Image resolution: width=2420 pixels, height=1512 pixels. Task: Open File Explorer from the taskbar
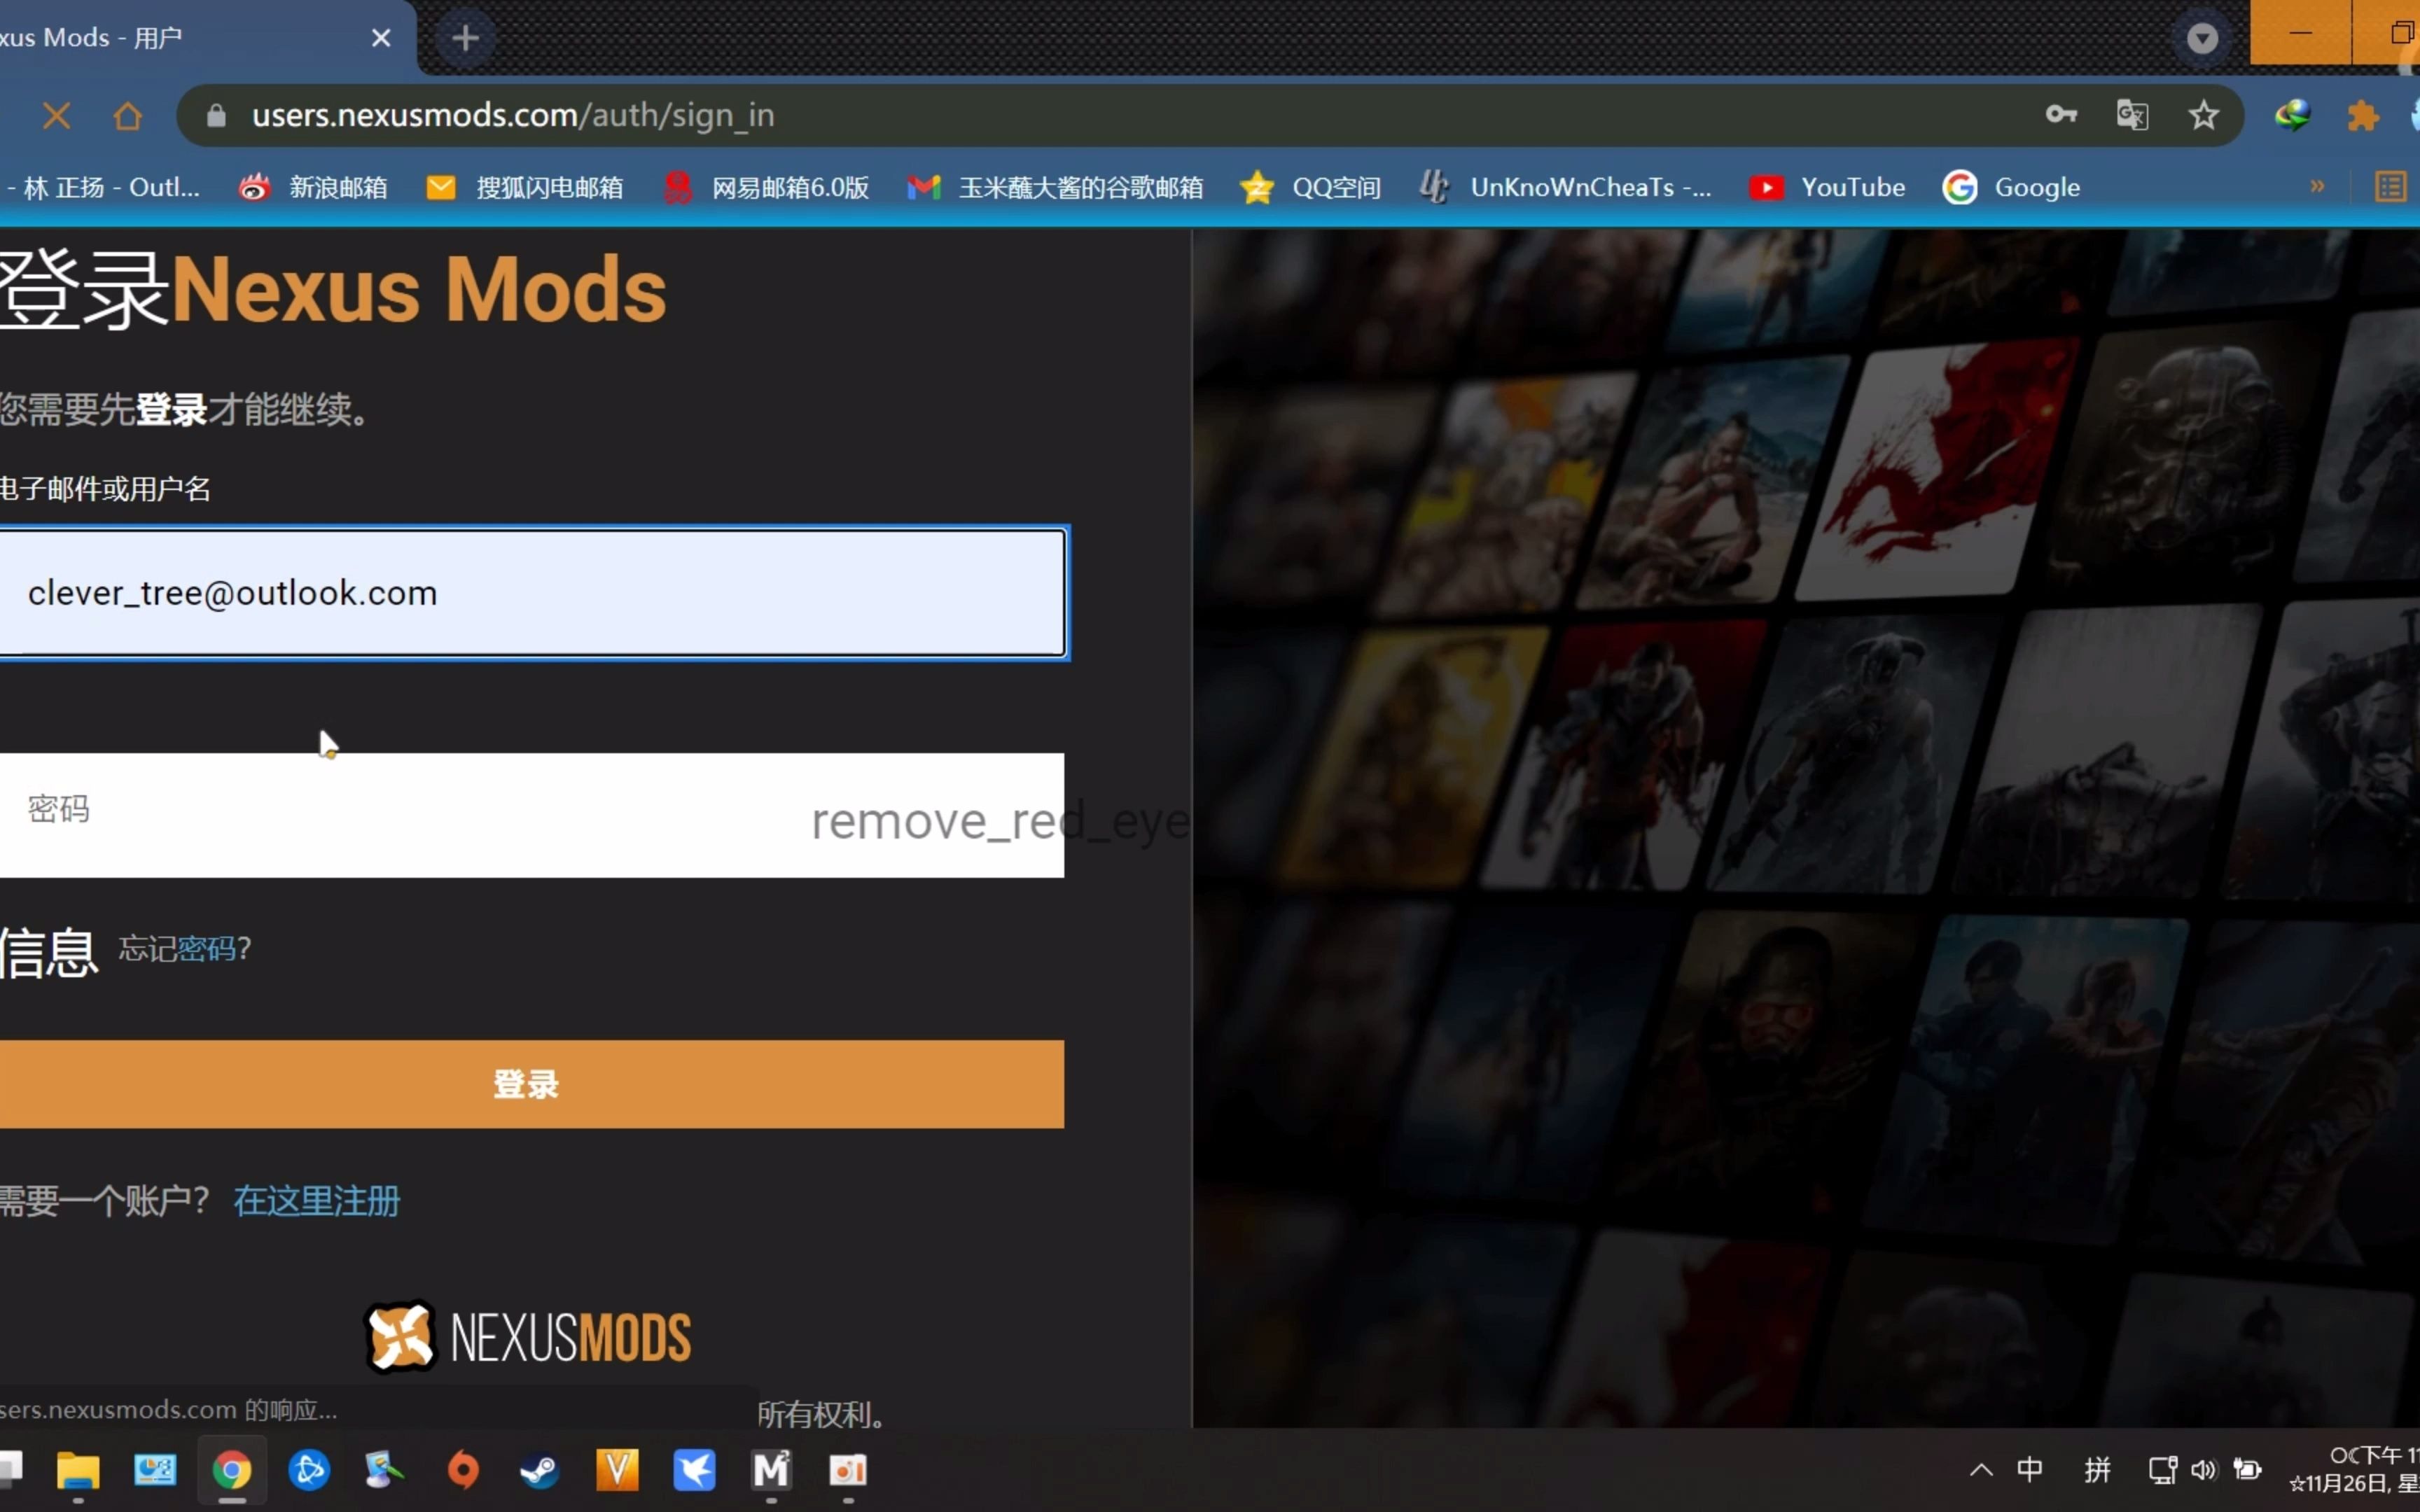coord(78,1470)
